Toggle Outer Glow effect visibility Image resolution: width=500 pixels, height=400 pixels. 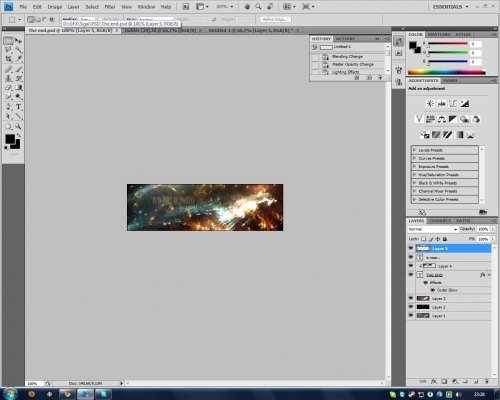[432, 290]
